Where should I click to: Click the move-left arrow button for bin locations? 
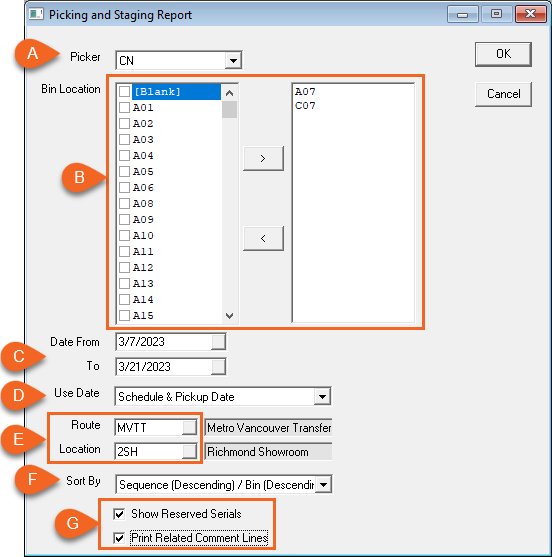coord(263,238)
